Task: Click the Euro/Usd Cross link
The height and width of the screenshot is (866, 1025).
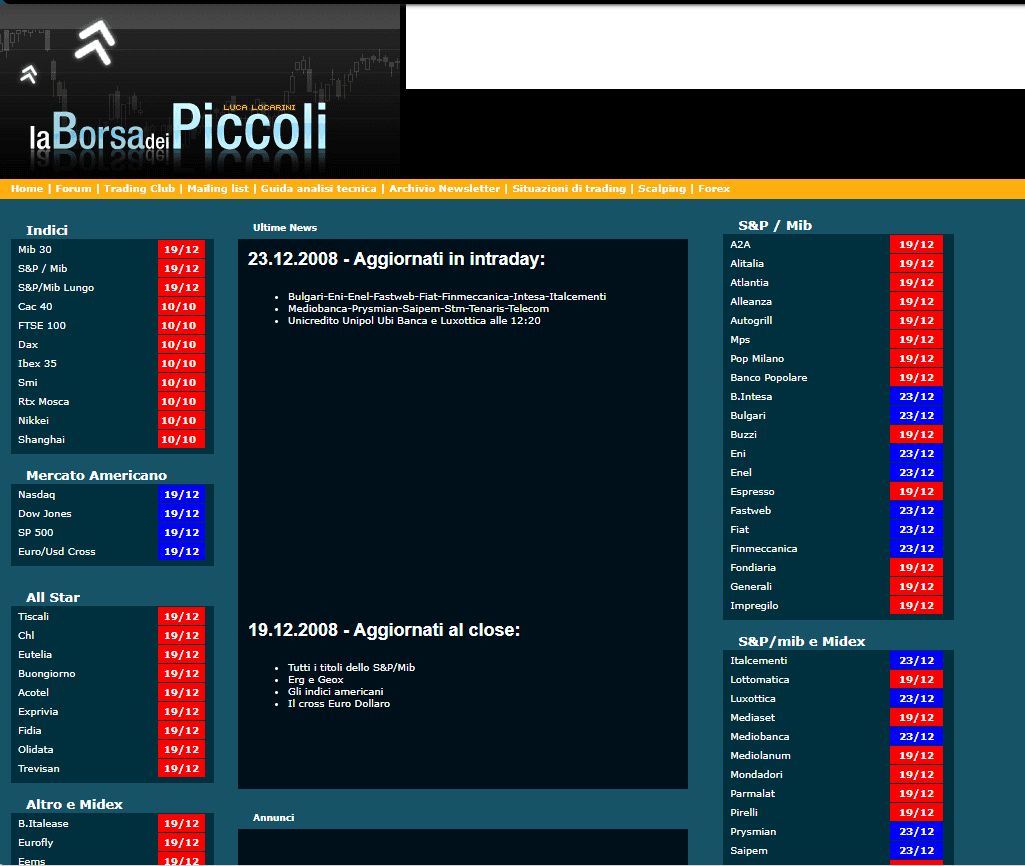Action: [57, 552]
